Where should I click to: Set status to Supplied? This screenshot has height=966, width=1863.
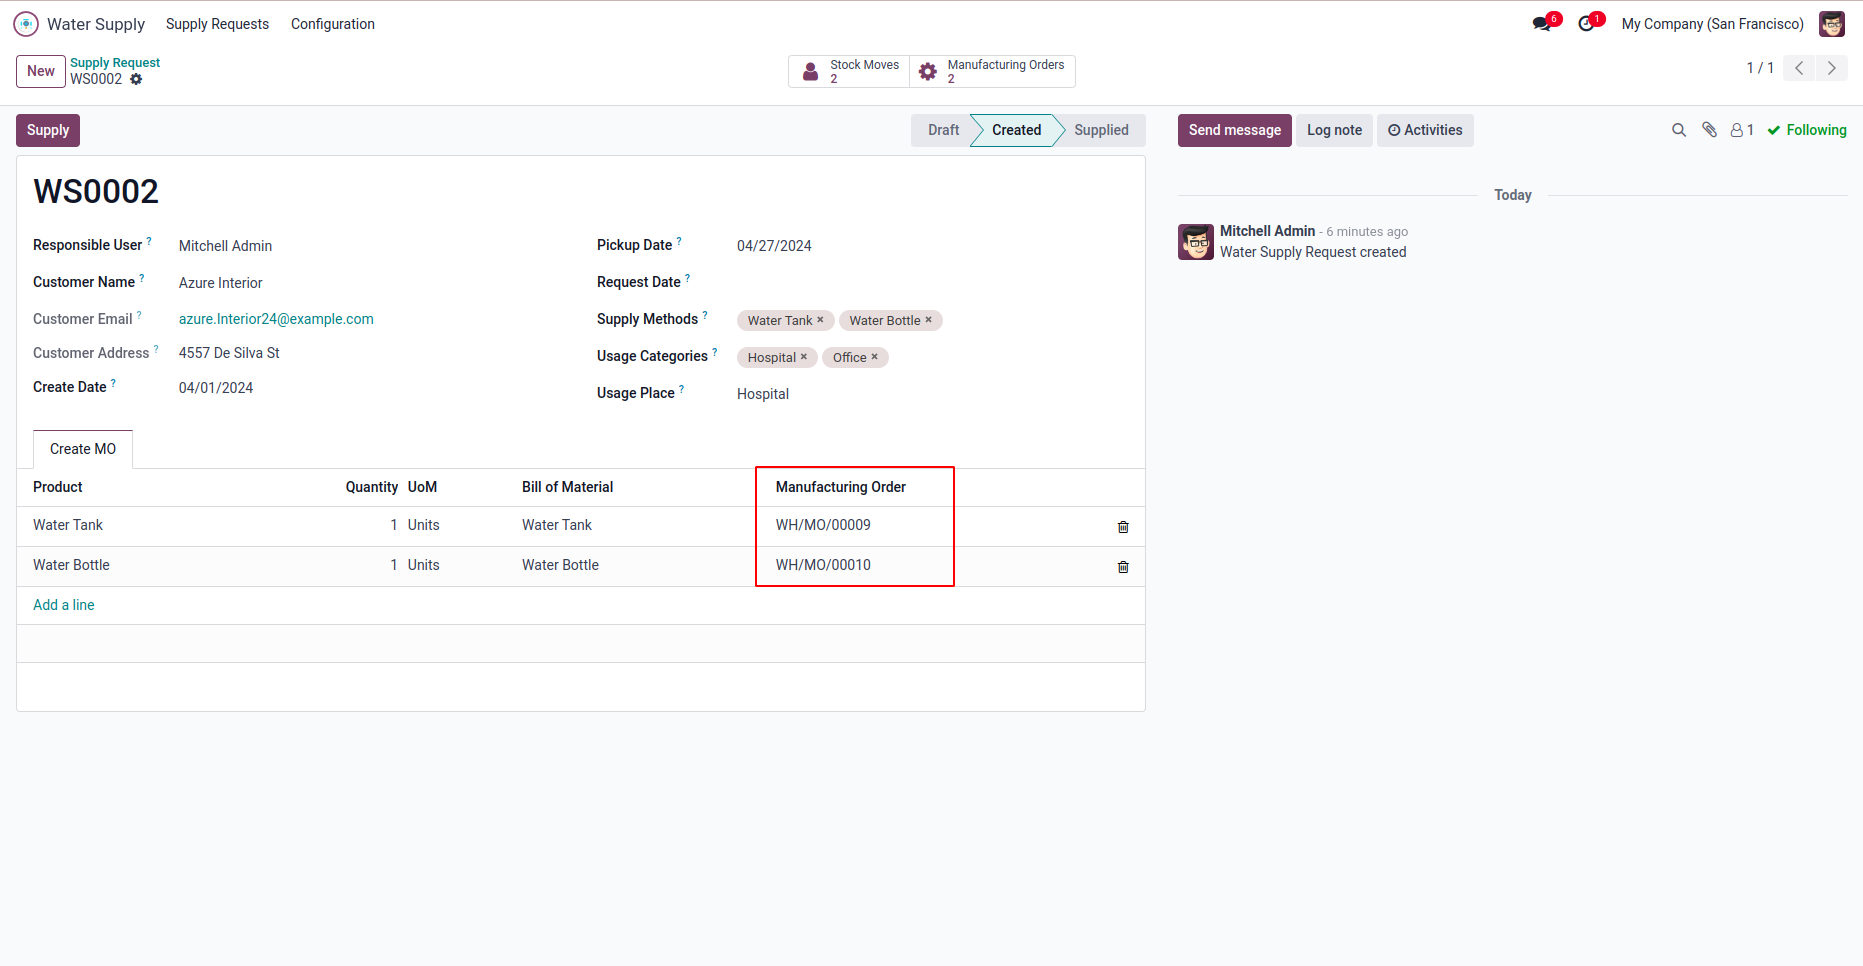(x=1101, y=130)
